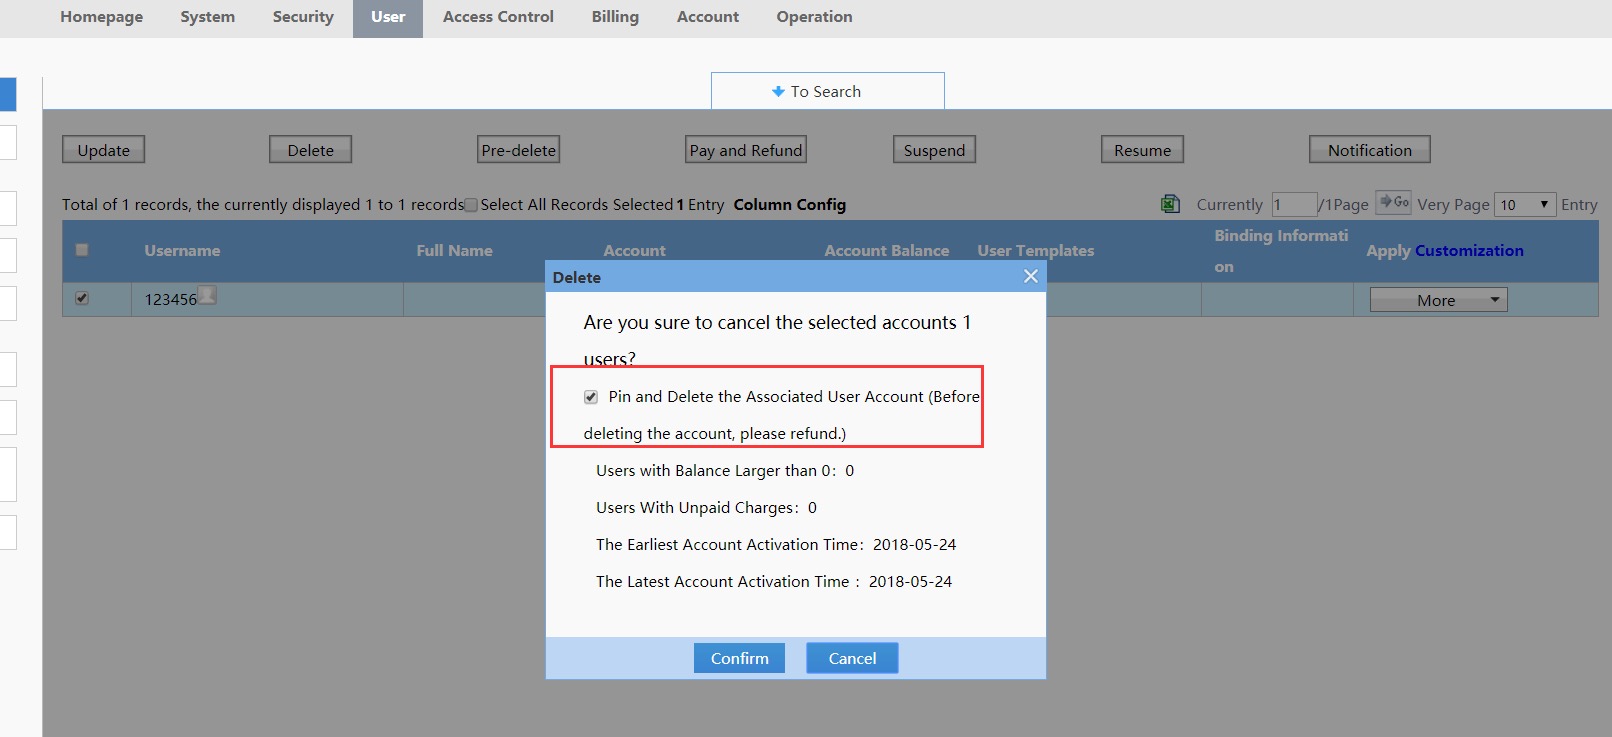This screenshot has height=737, width=1612.
Task: Click the Delete toolbar button
Action: tap(311, 150)
